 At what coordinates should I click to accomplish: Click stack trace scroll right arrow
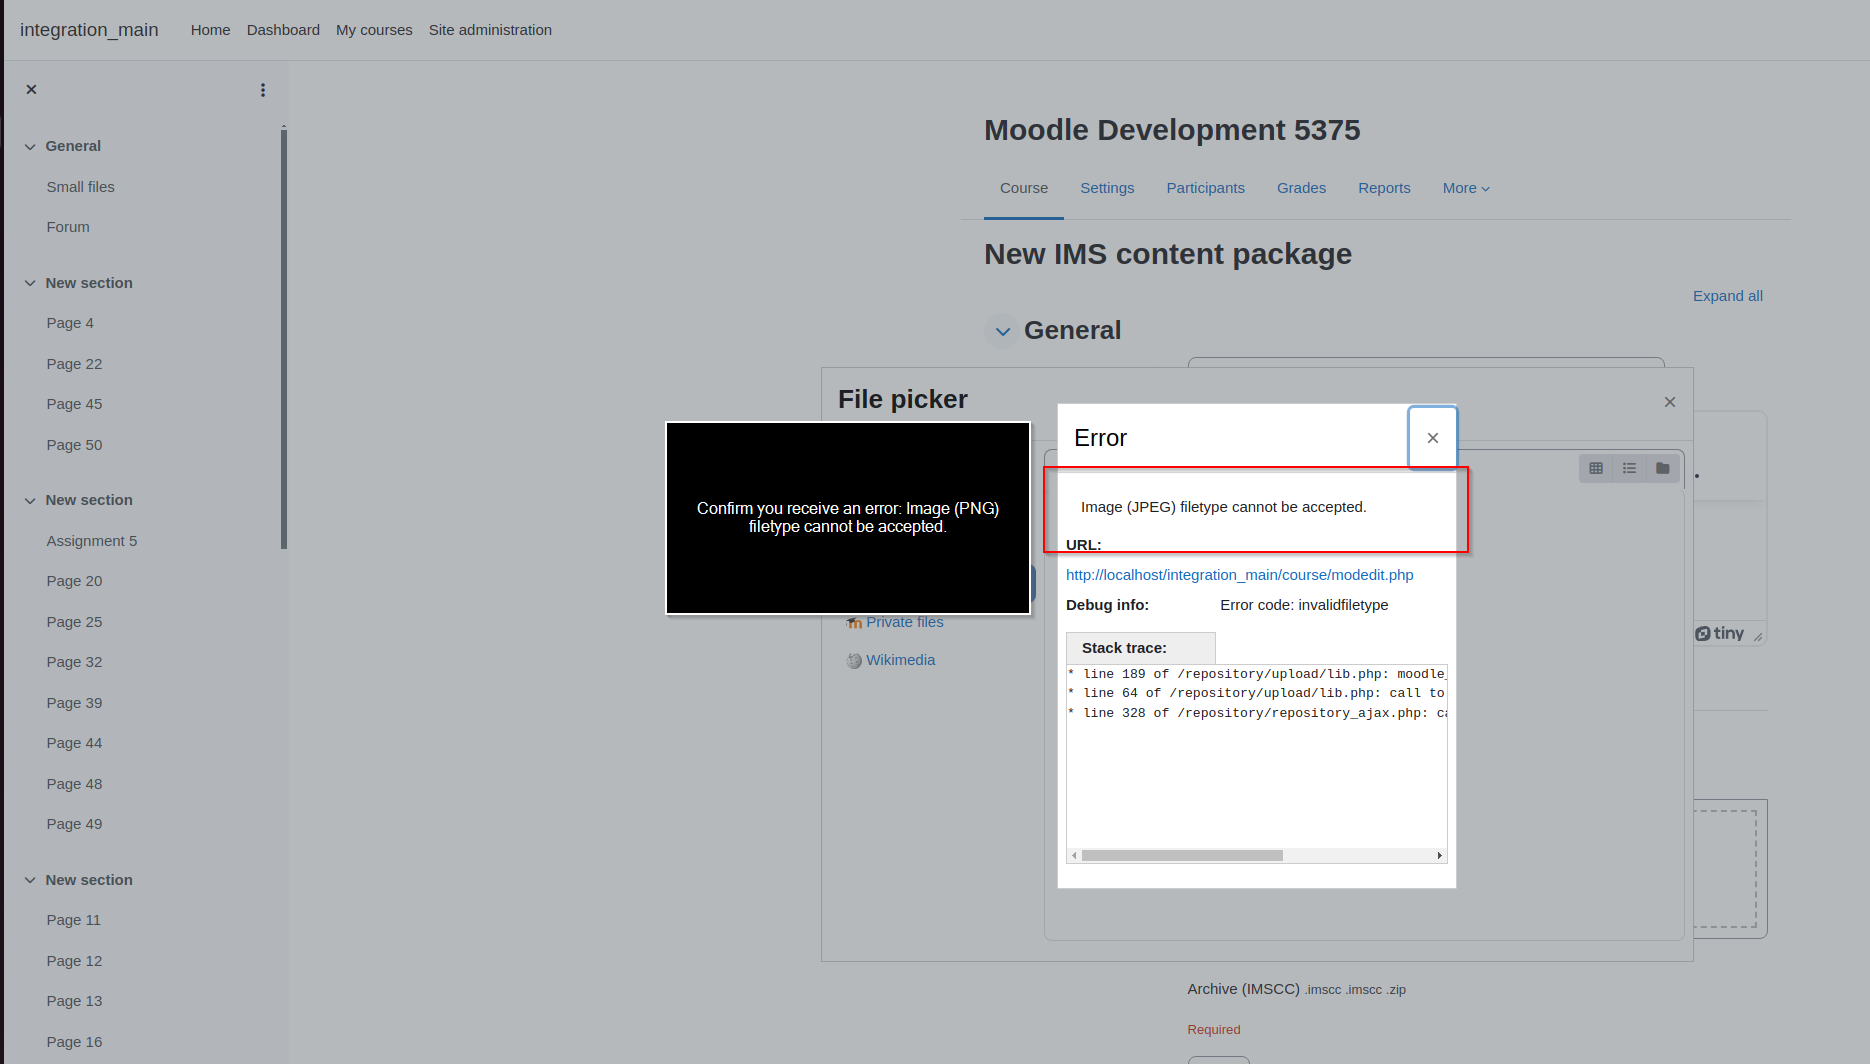click(x=1439, y=856)
